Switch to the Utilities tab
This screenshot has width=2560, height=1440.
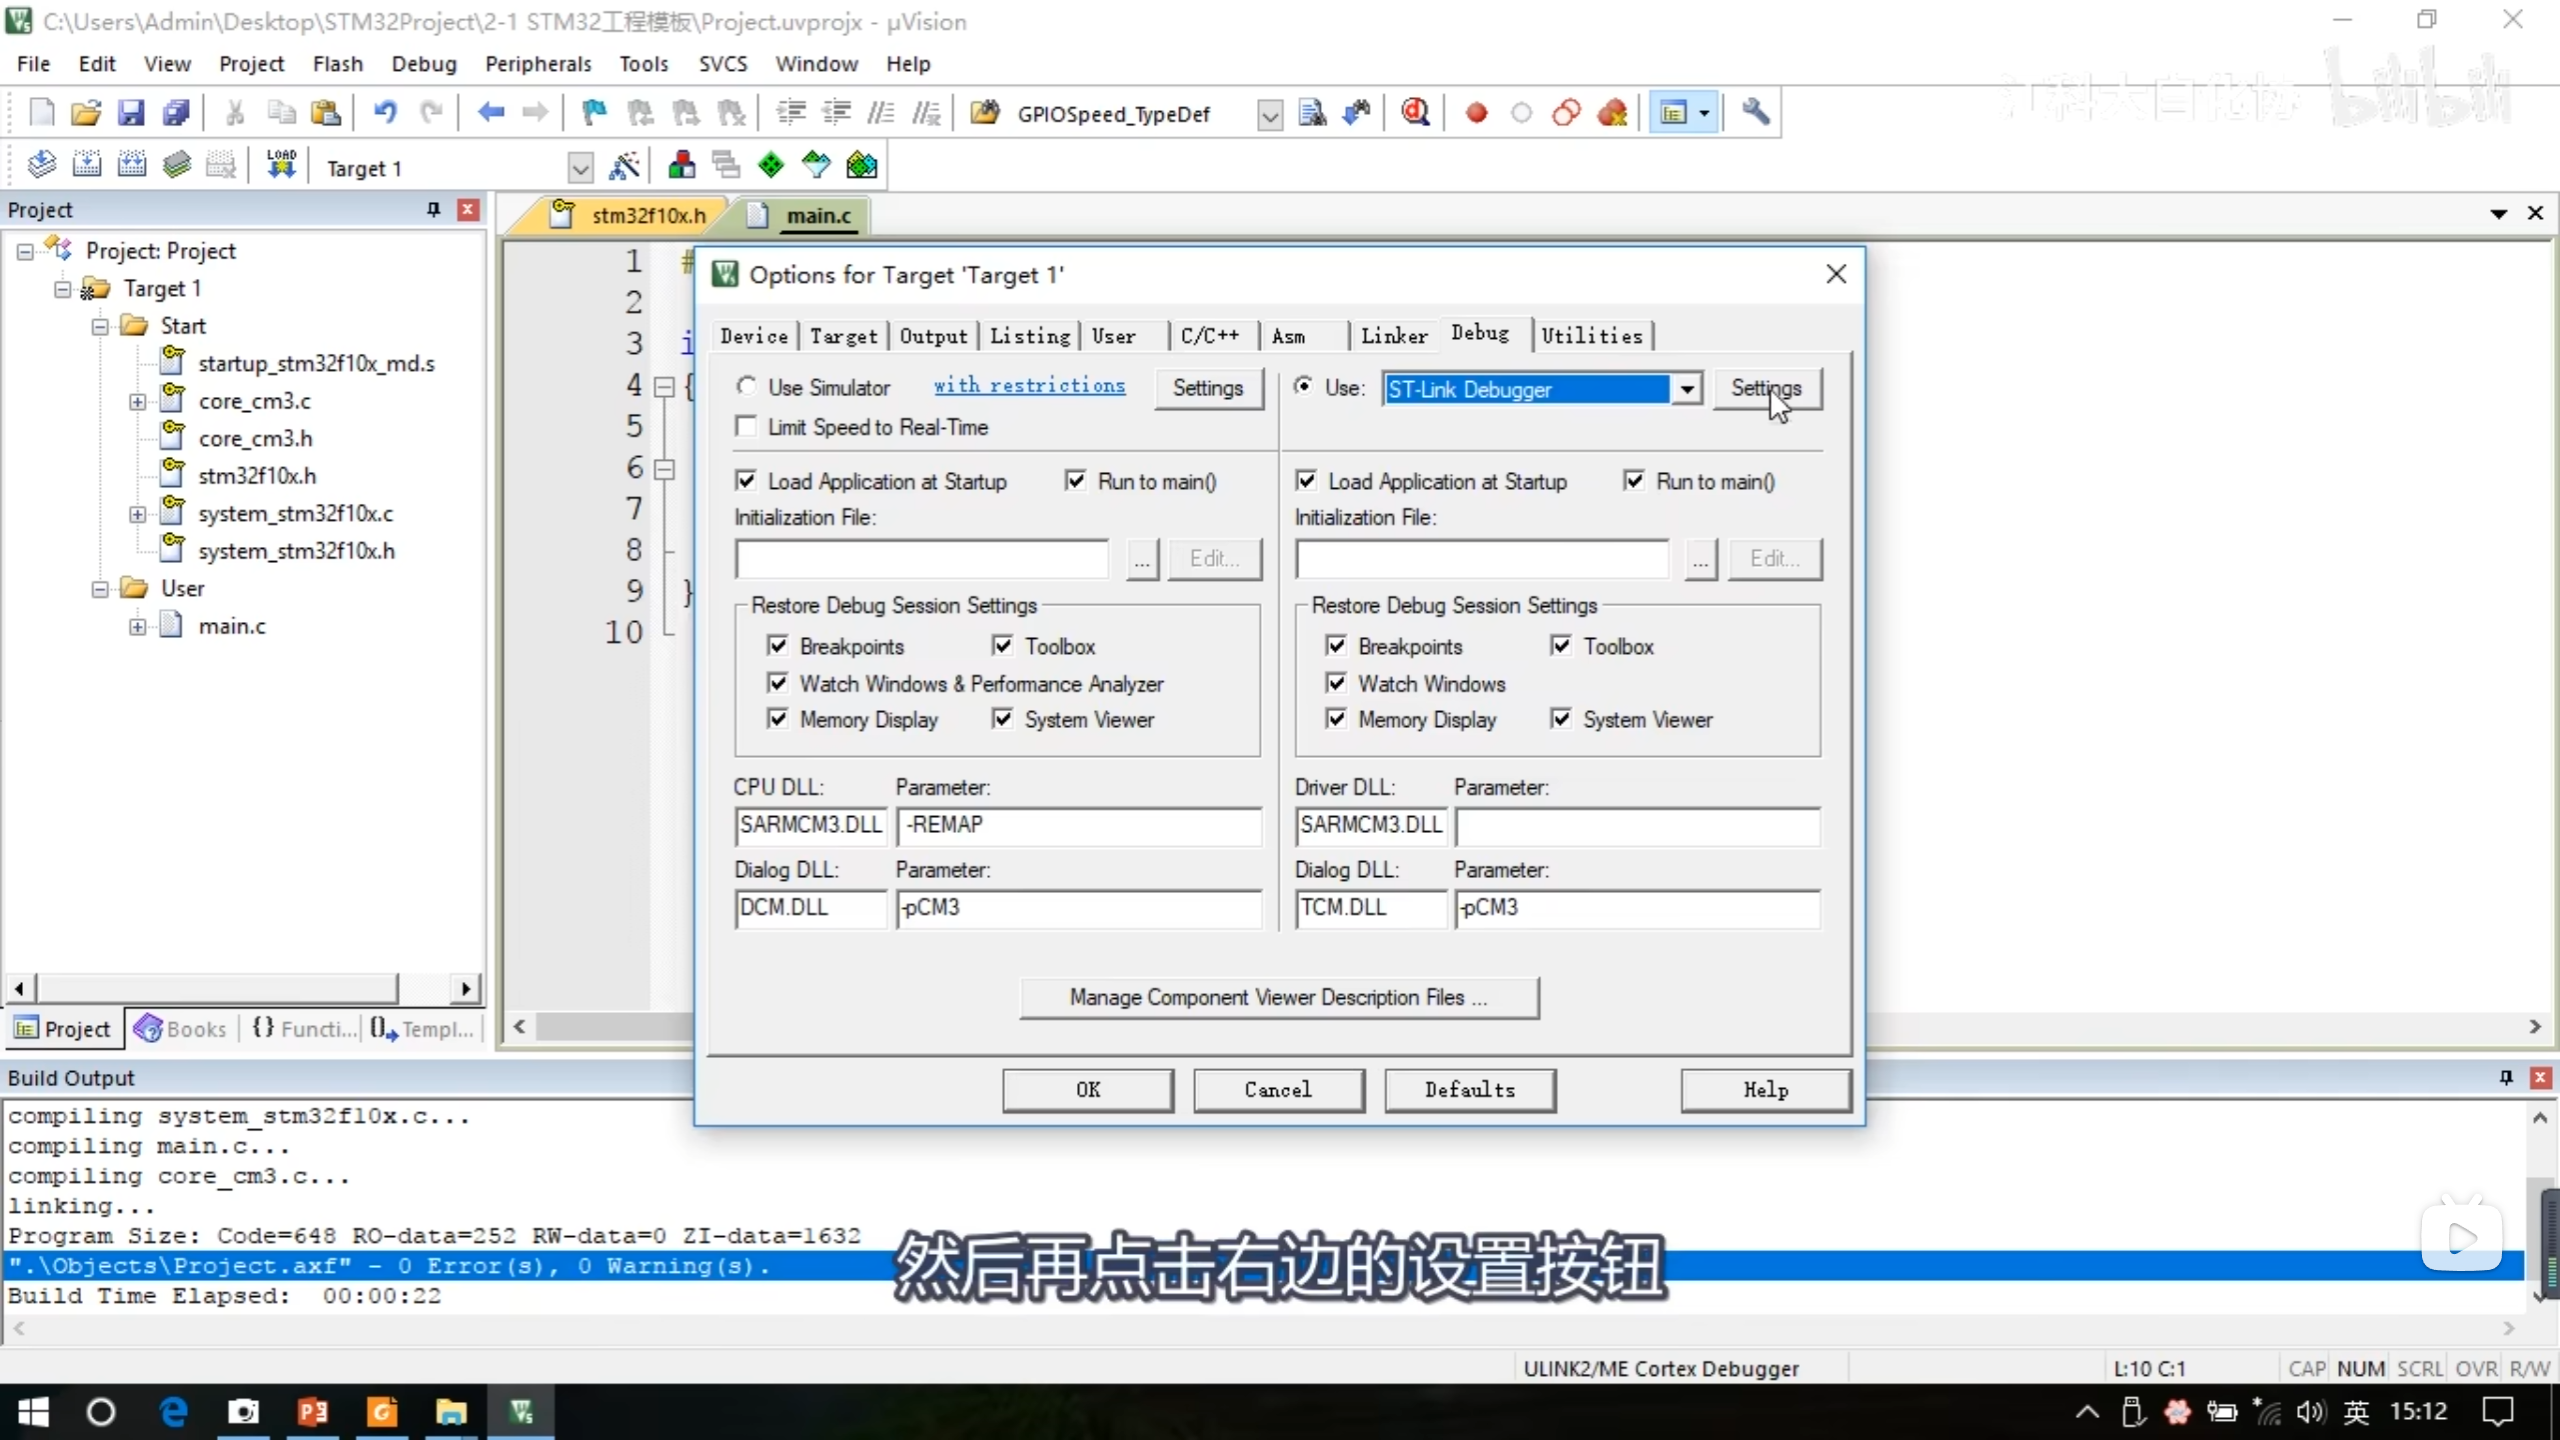coord(1591,336)
